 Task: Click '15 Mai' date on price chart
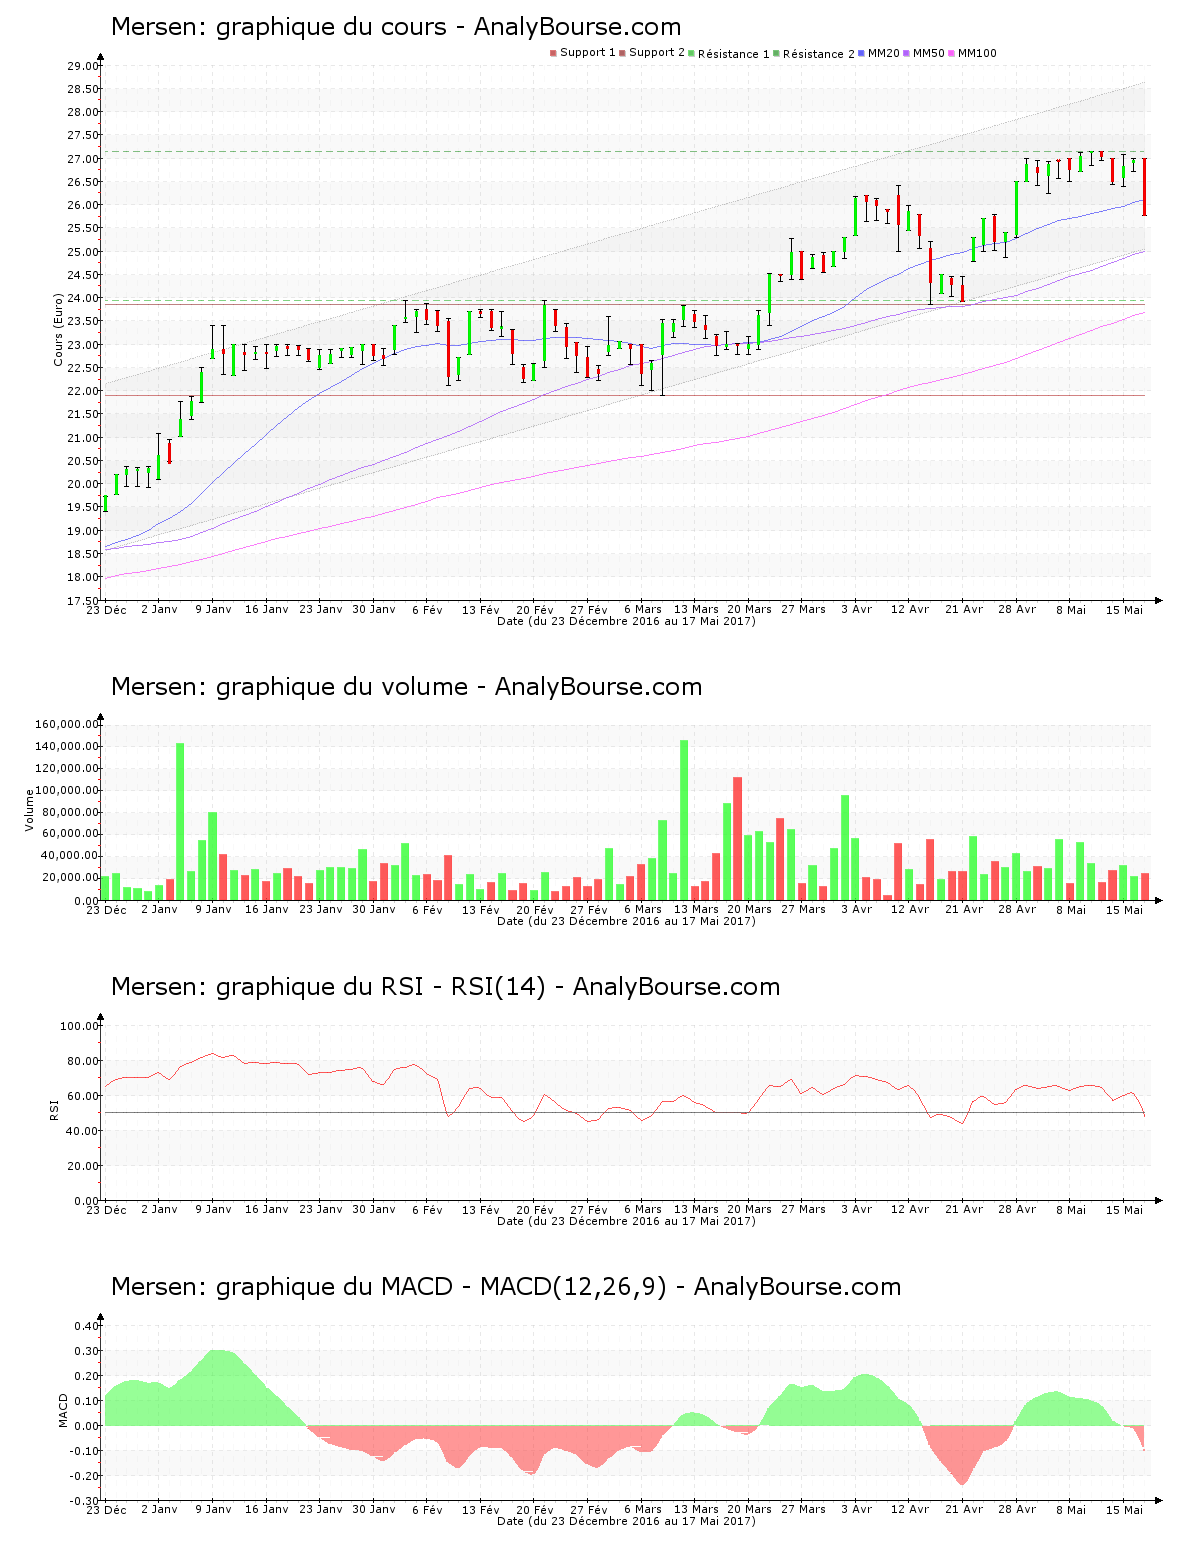click(x=1125, y=609)
